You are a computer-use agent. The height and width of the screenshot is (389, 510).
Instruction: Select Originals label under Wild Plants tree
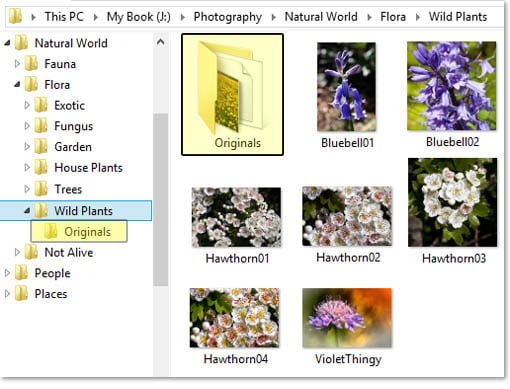(x=87, y=232)
